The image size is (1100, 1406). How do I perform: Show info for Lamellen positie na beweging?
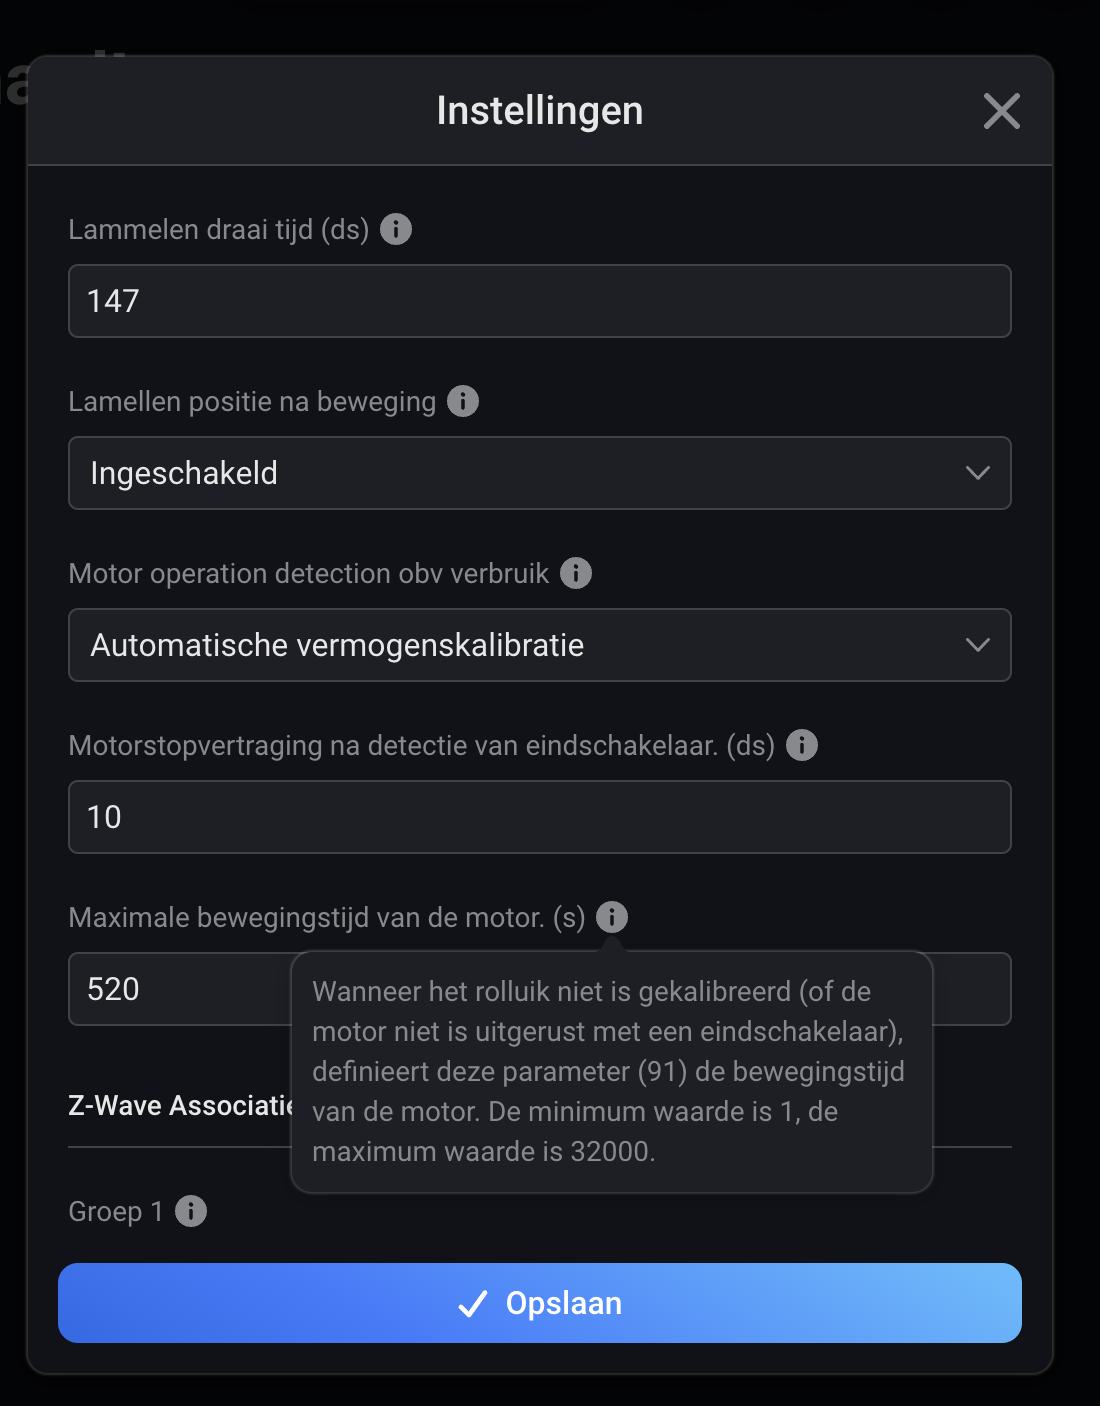(462, 401)
